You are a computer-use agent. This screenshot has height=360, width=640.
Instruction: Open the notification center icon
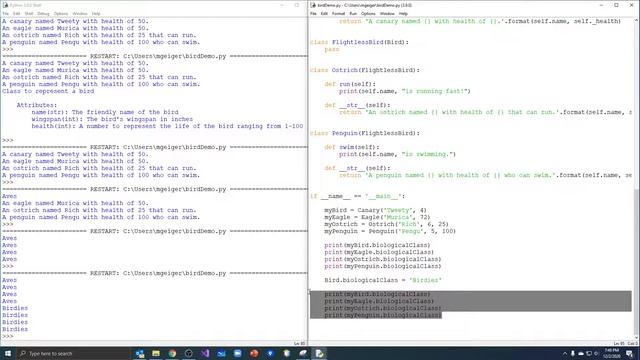pyautogui.click(x=630, y=353)
